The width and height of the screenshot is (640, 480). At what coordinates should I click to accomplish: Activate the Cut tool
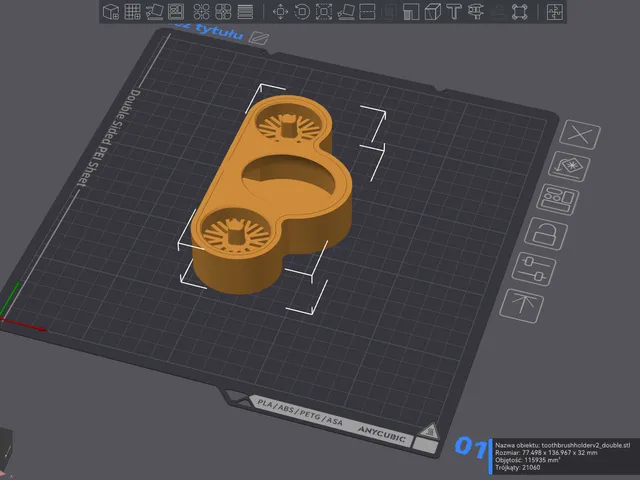pos(367,12)
